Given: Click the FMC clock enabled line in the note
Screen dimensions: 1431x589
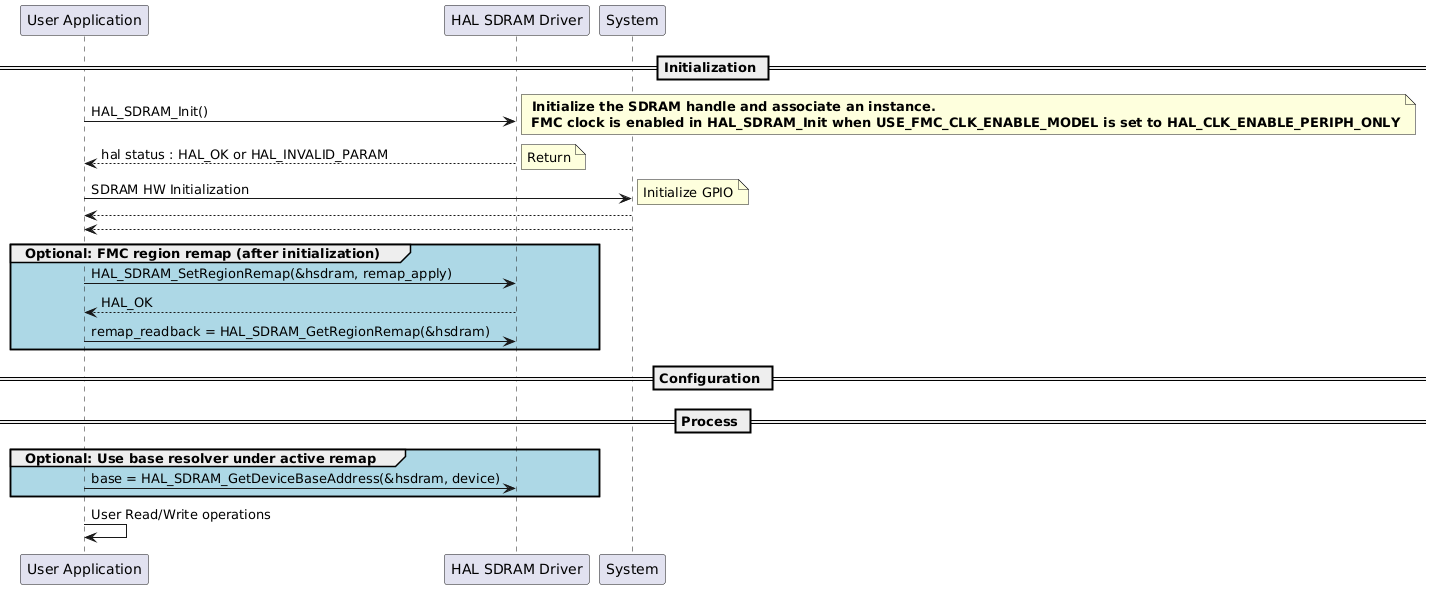Looking at the screenshot, I should click(x=965, y=122).
